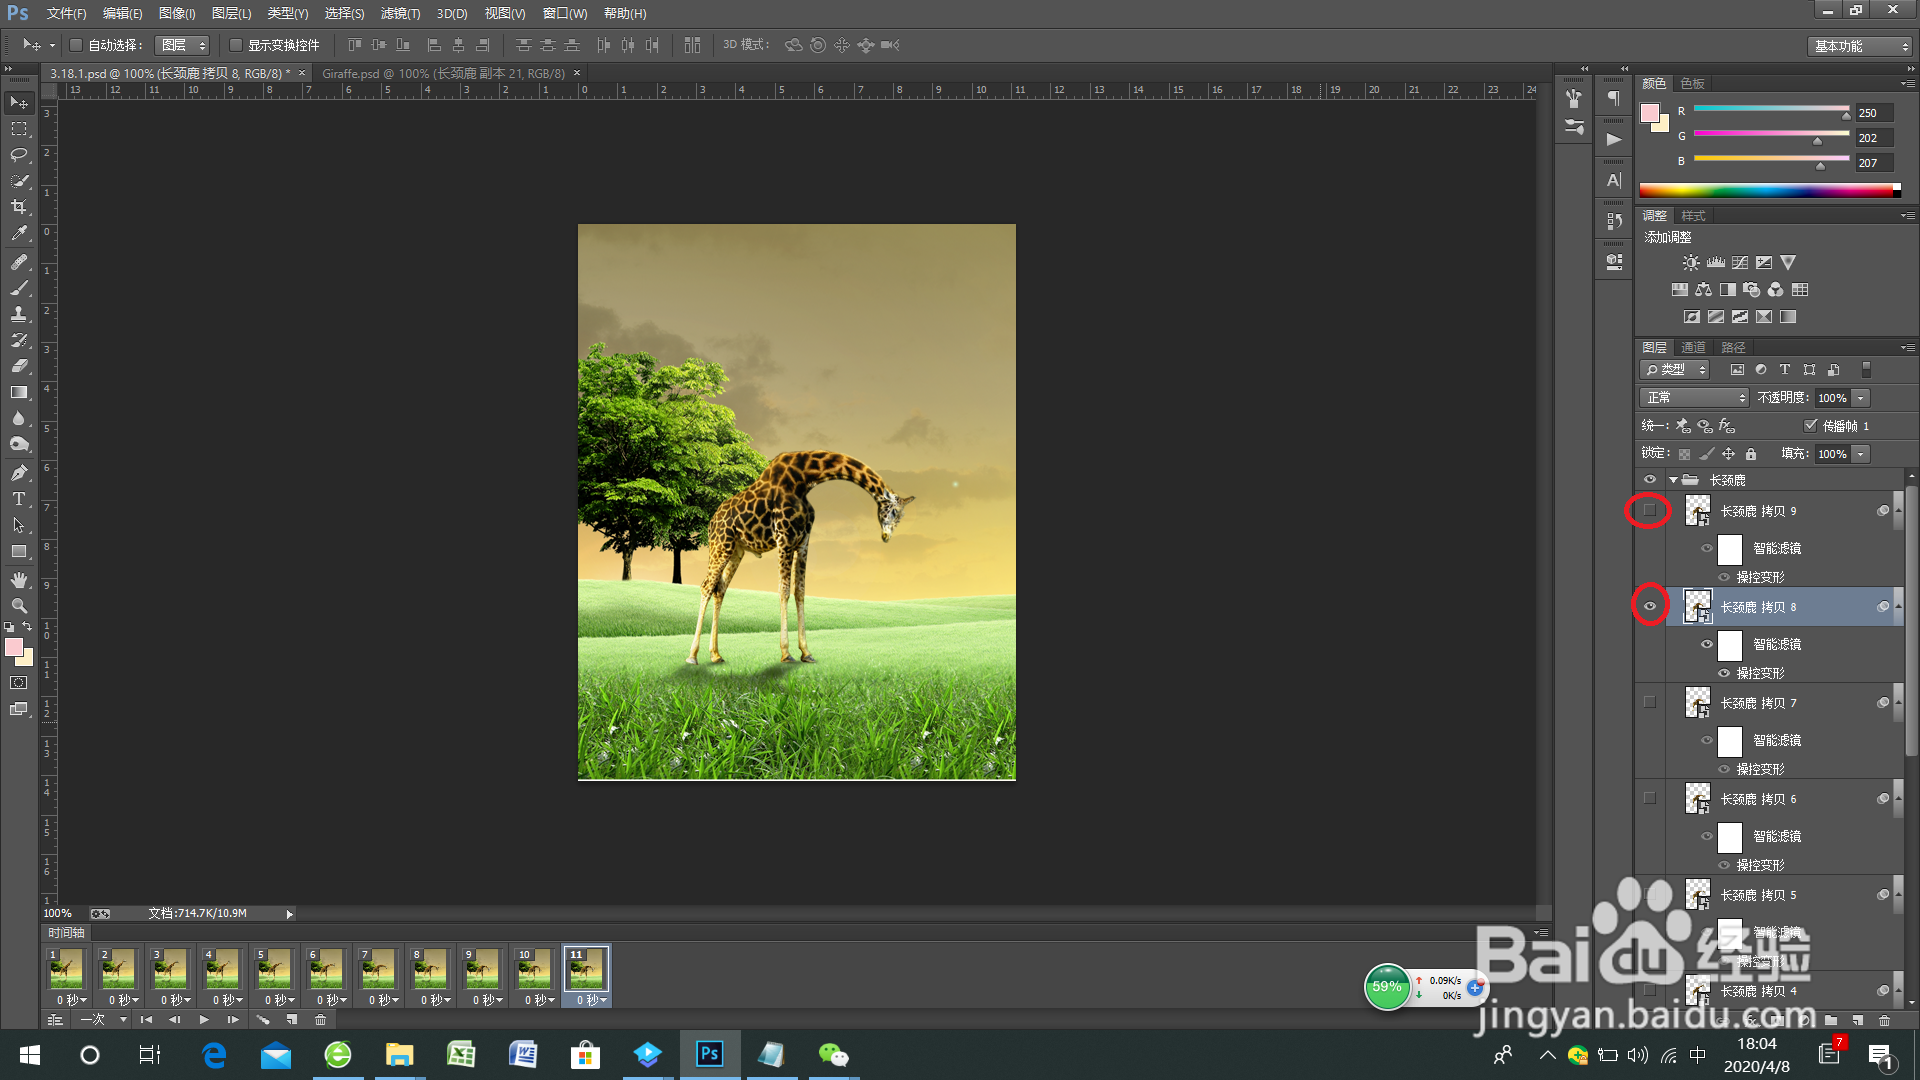This screenshot has width=1920, height=1080.
Task: Open the 正常 blend mode dropdown
Action: click(x=1694, y=398)
